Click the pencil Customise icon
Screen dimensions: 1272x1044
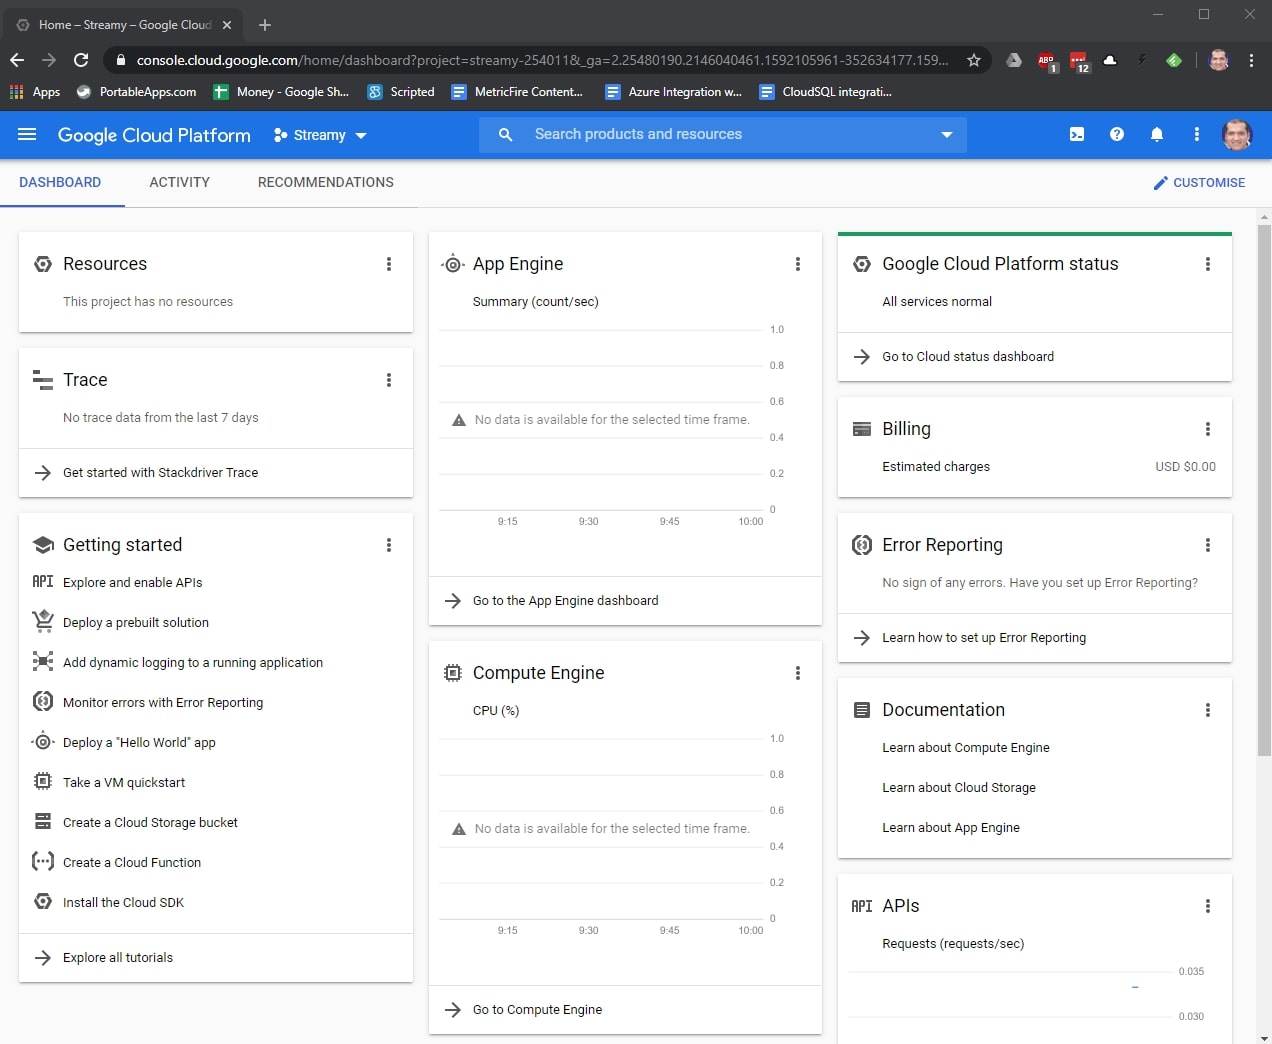pos(1160,183)
